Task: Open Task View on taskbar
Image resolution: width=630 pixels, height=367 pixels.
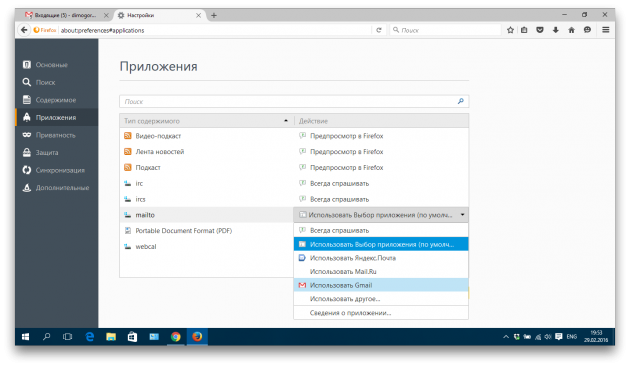Action: [68, 337]
